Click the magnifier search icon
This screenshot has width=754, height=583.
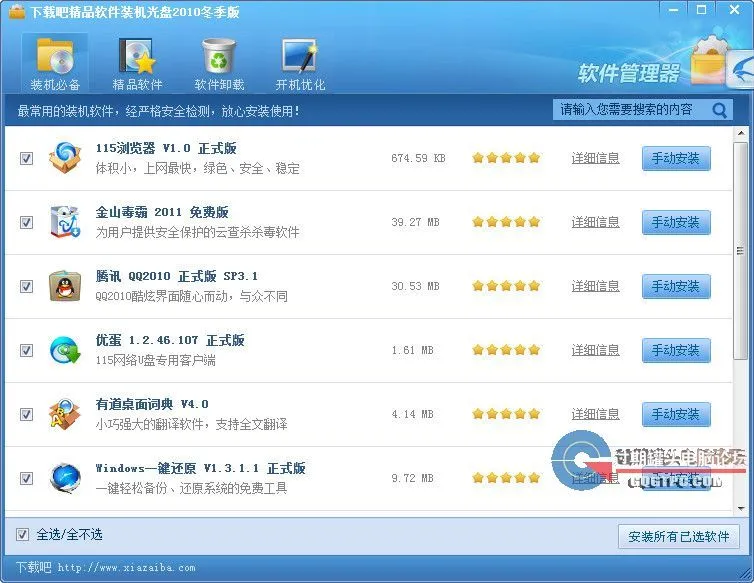[x=719, y=110]
